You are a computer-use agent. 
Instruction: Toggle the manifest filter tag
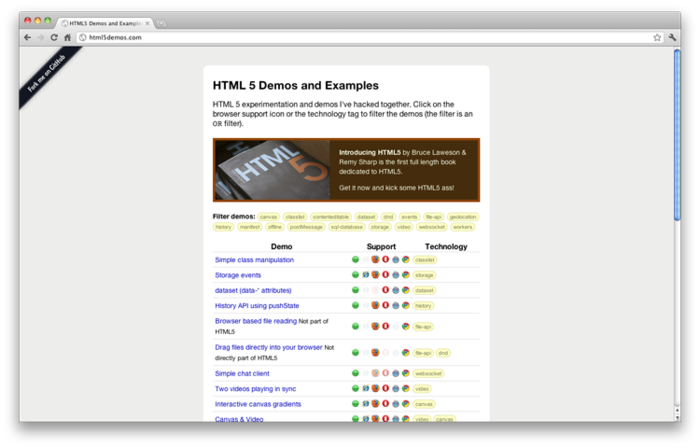[x=250, y=227]
